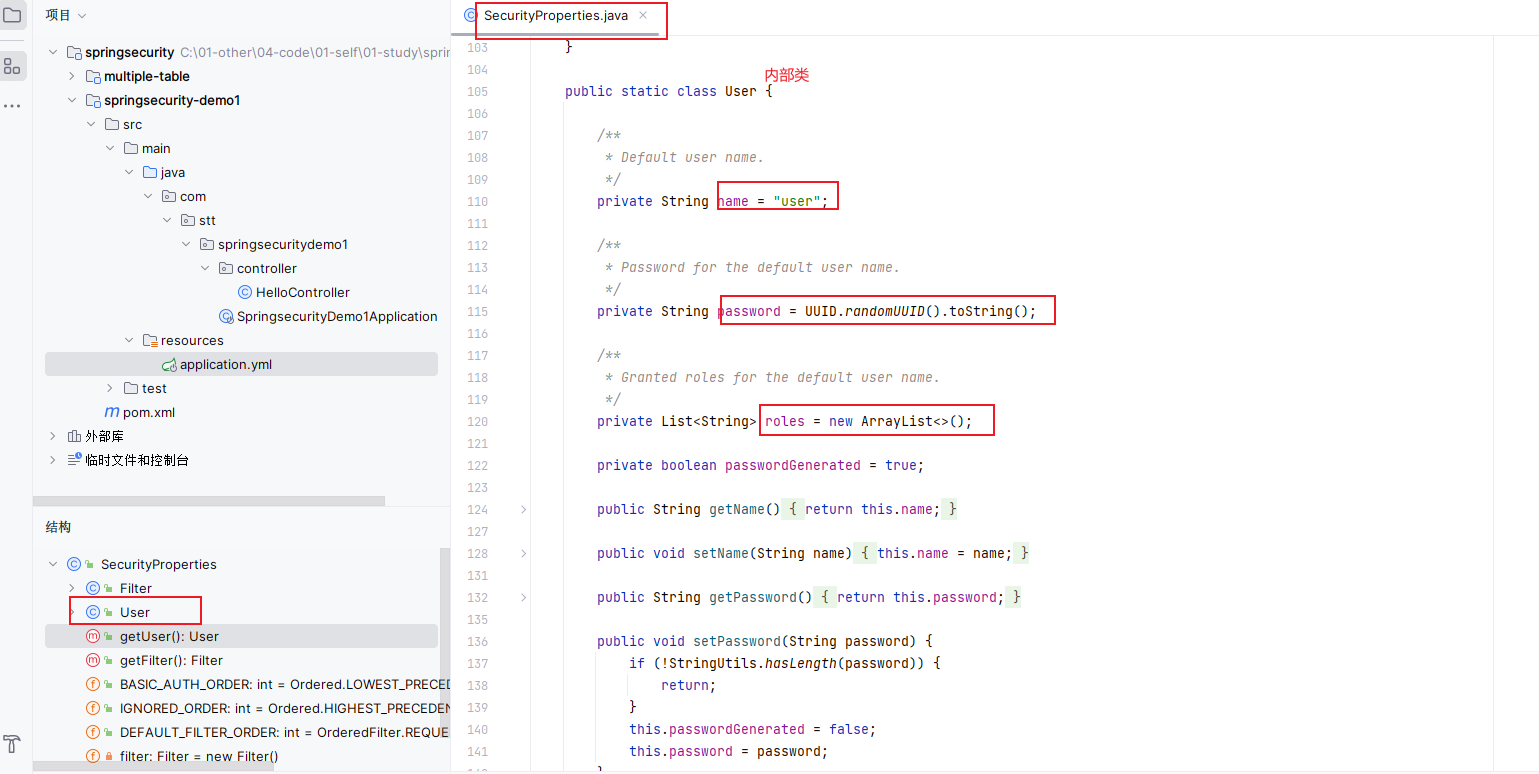Click line number 115 in gutter
Image resolution: width=1539 pixels, height=774 pixels.
point(478,311)
